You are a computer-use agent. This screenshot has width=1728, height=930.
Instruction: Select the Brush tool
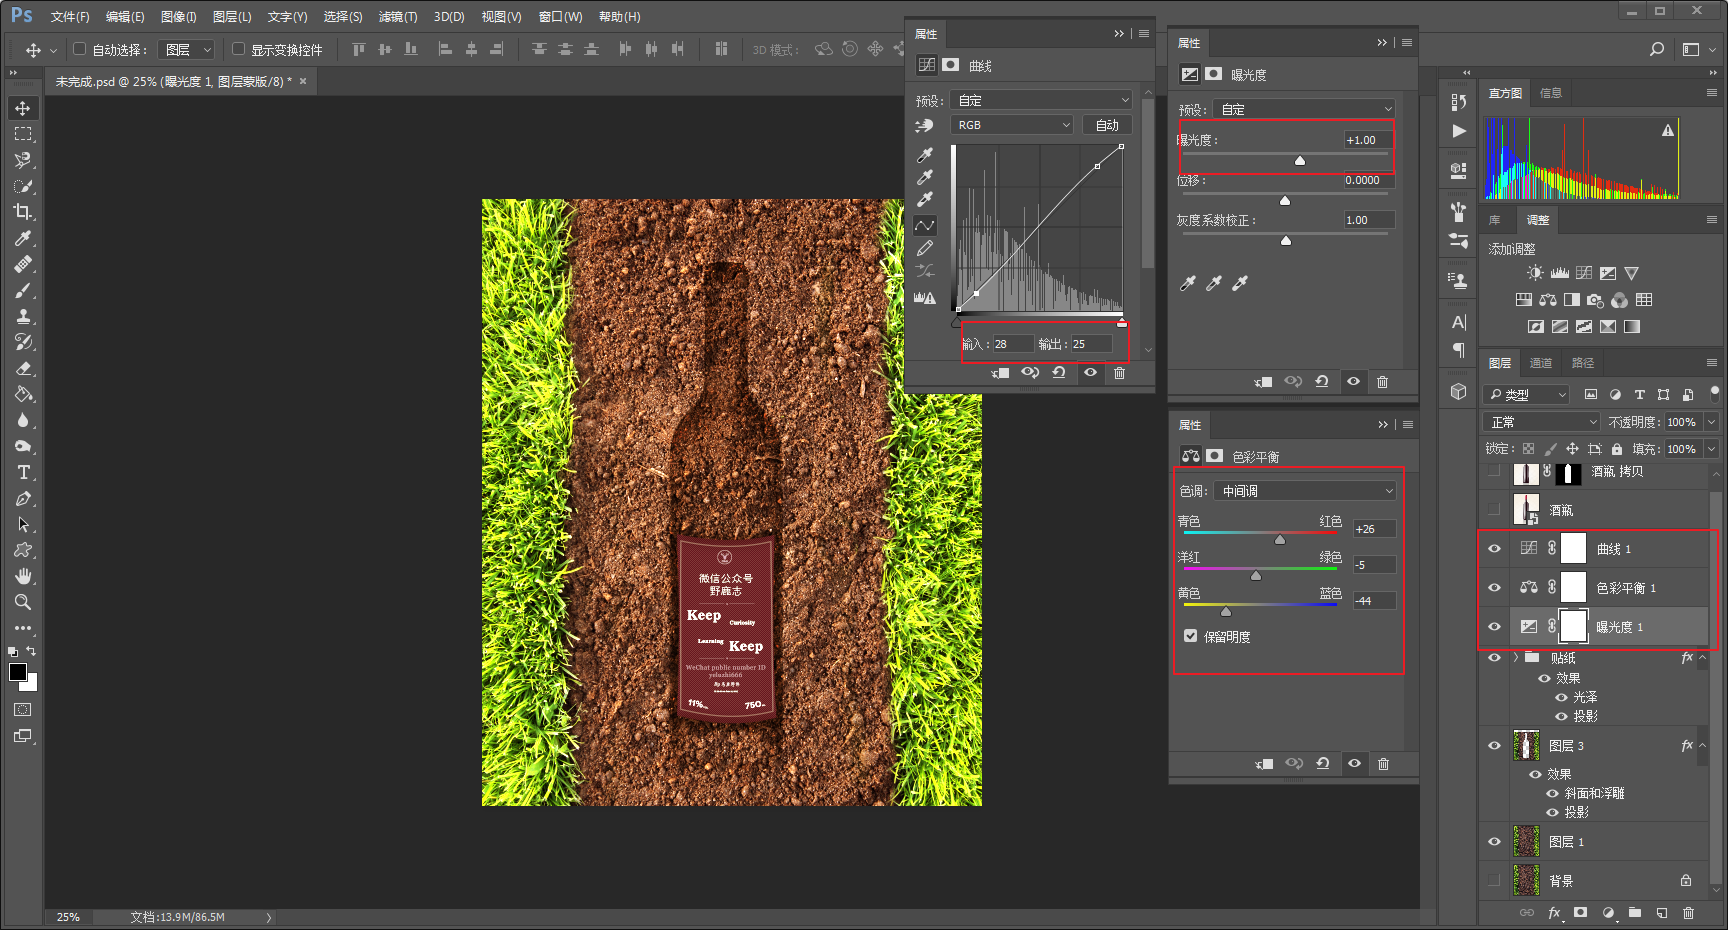coord(23,290)
